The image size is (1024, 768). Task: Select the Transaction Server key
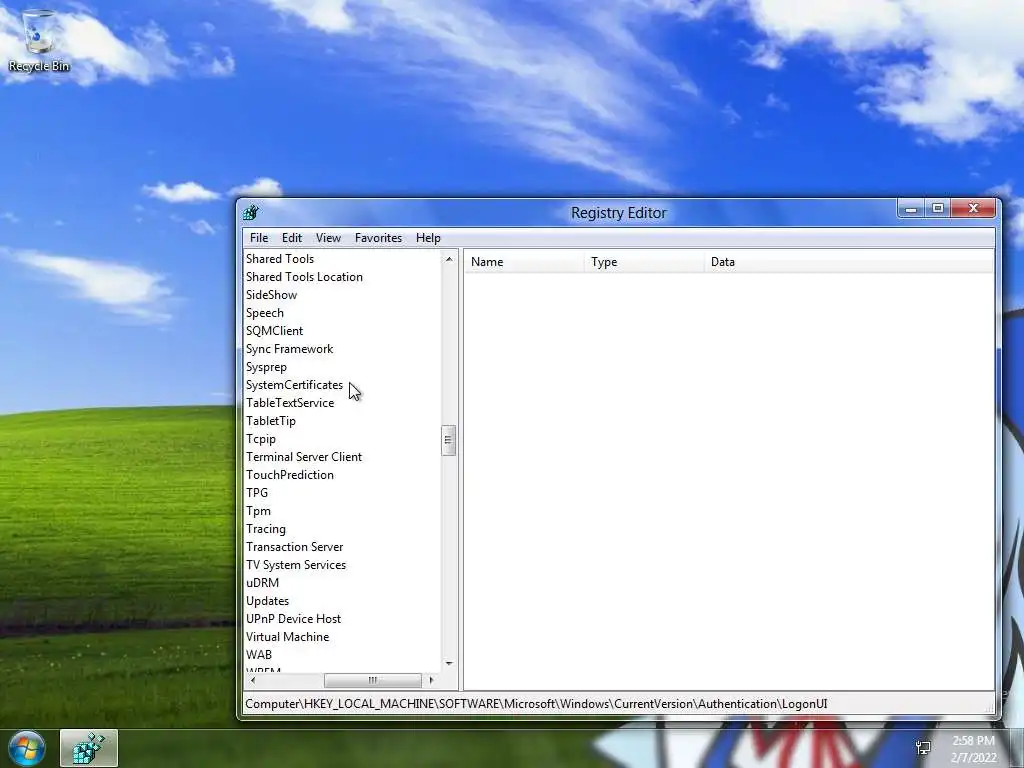[295, 547]
